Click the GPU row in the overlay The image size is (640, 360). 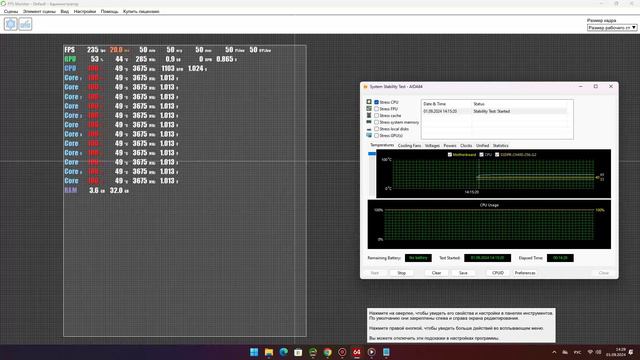[x=151, y=59]
